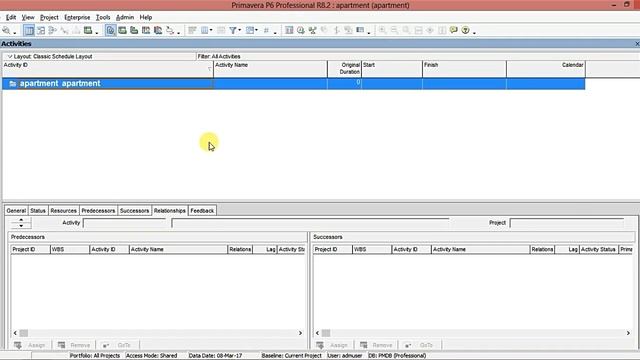Click the Activity ID input field
Image resolution: width=640 pixels, height=360 pixels.
tap(125, 223)
